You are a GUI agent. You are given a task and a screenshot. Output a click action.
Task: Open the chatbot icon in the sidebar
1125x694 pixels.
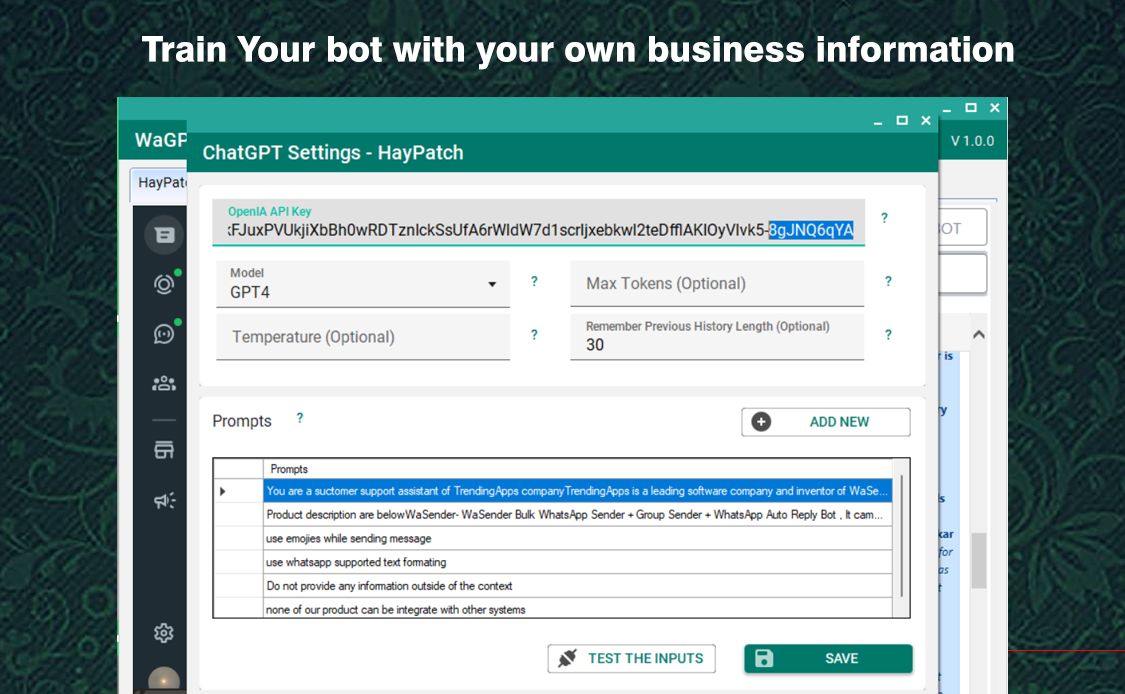click(164, 334)
